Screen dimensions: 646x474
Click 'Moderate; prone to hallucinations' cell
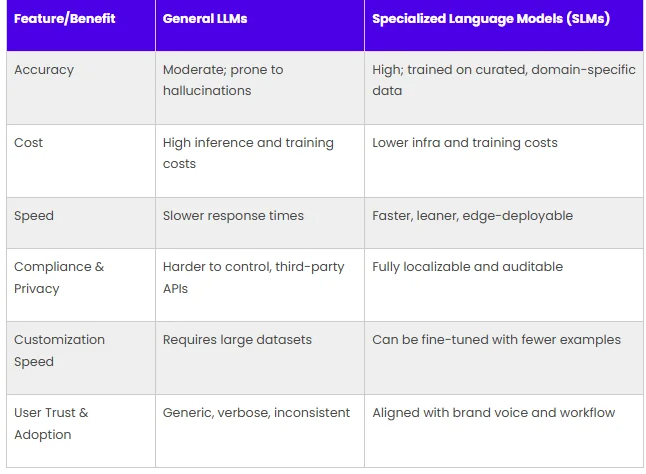tap(223, 80)
